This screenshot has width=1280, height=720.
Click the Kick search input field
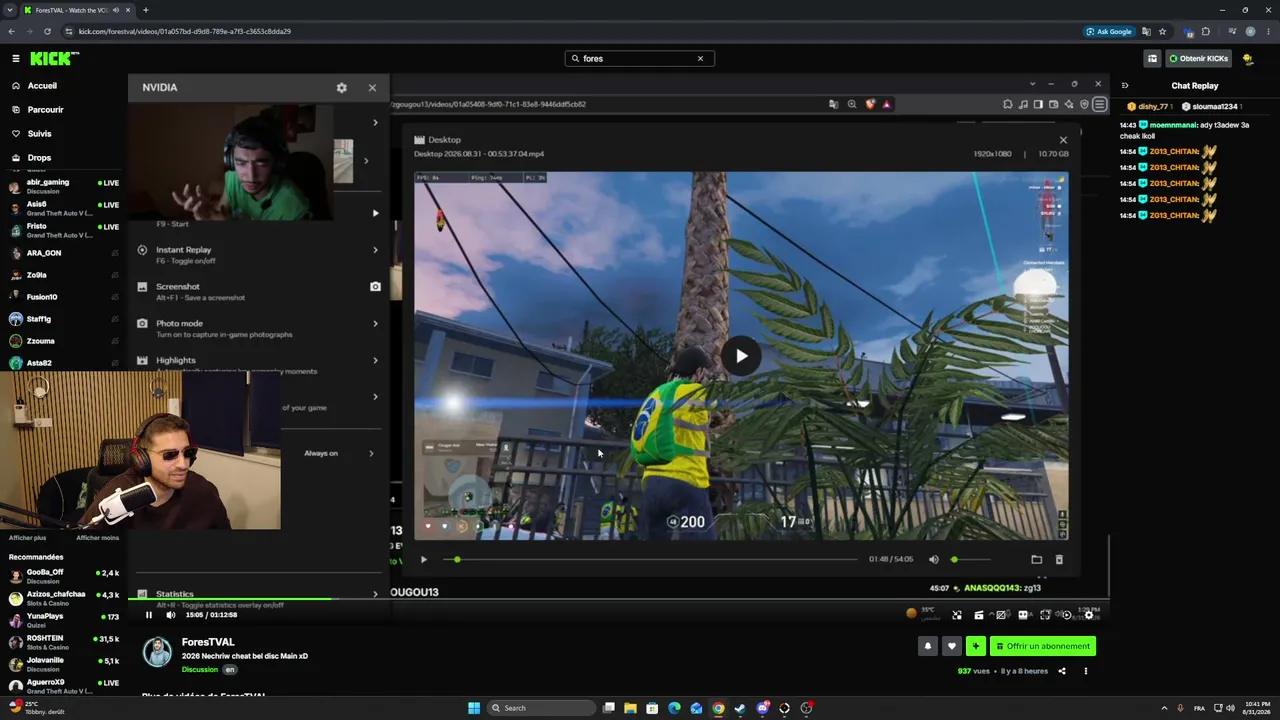pyautogui.click(x=639, y=59)
